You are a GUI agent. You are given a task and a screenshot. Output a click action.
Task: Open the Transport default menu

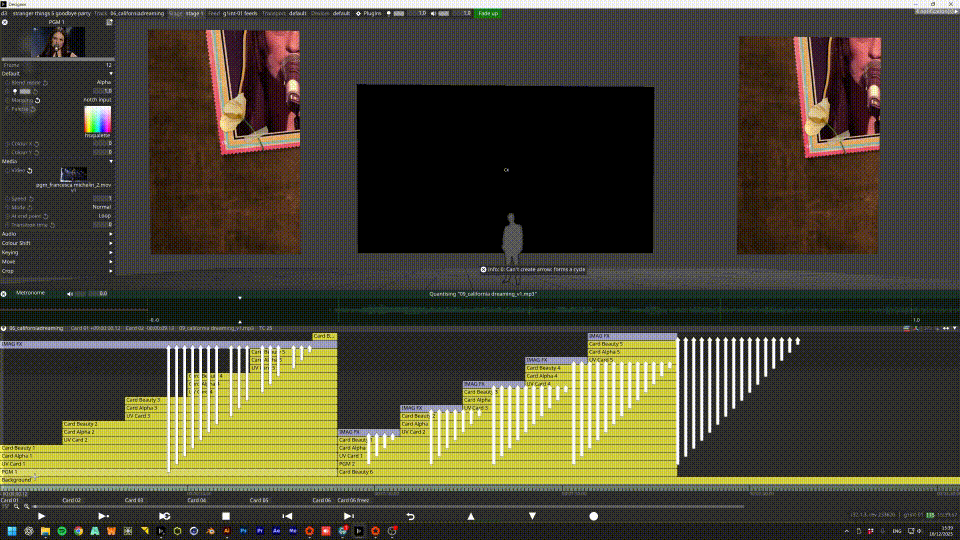click(x=284, y=13)
